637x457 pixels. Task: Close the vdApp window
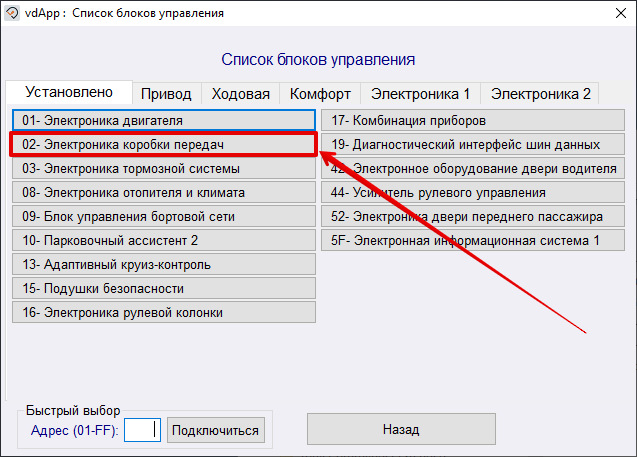620,13
